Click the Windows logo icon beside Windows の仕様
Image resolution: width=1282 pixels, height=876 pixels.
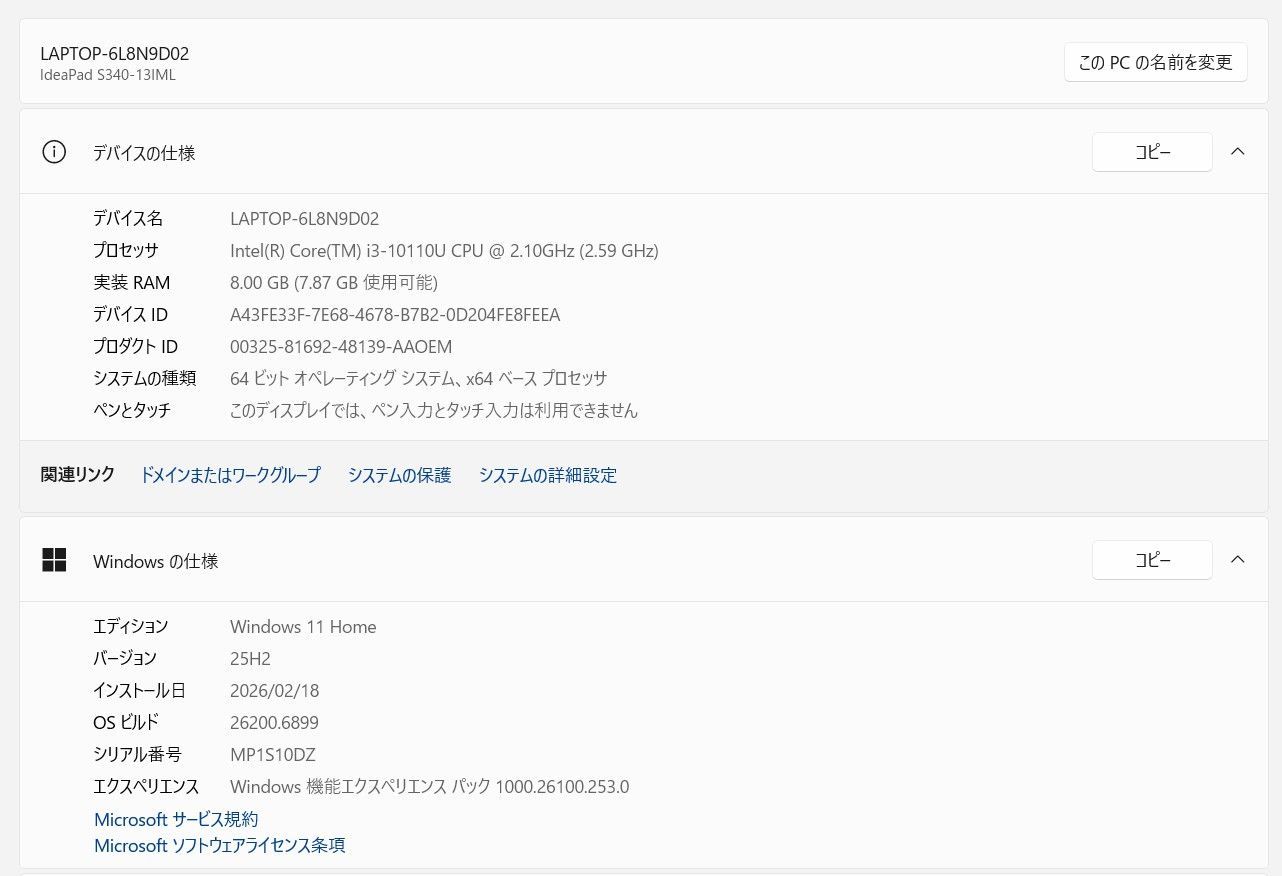[54, 560]
